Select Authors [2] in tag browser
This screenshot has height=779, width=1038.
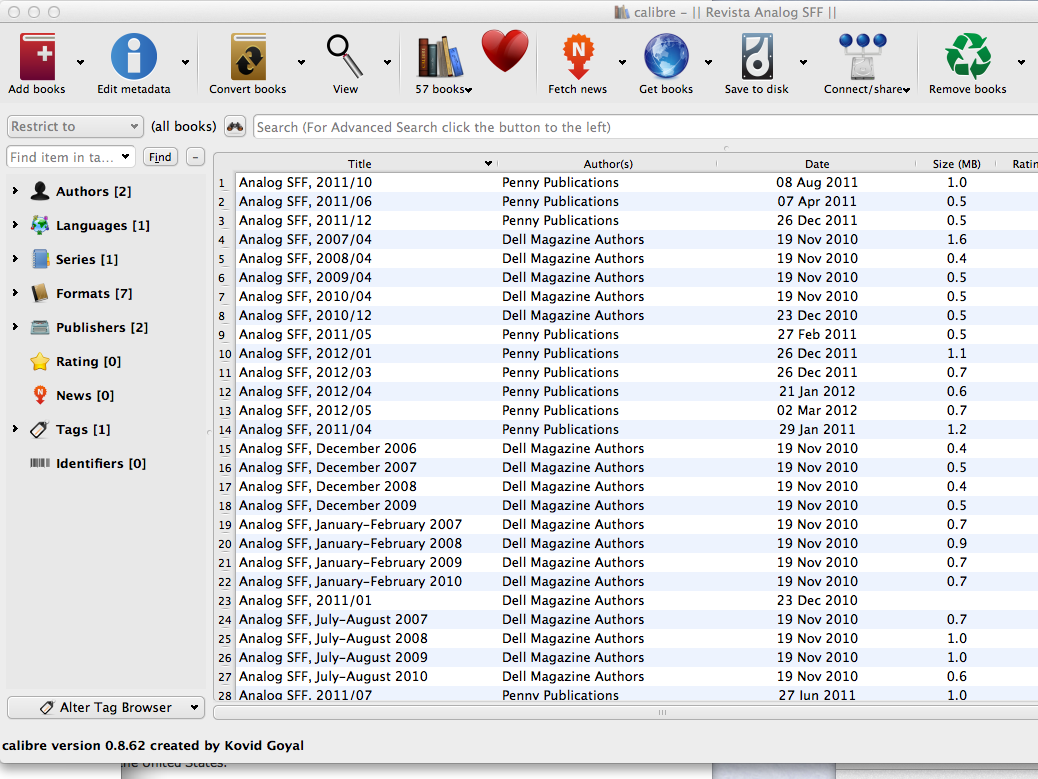coord(93,191)
